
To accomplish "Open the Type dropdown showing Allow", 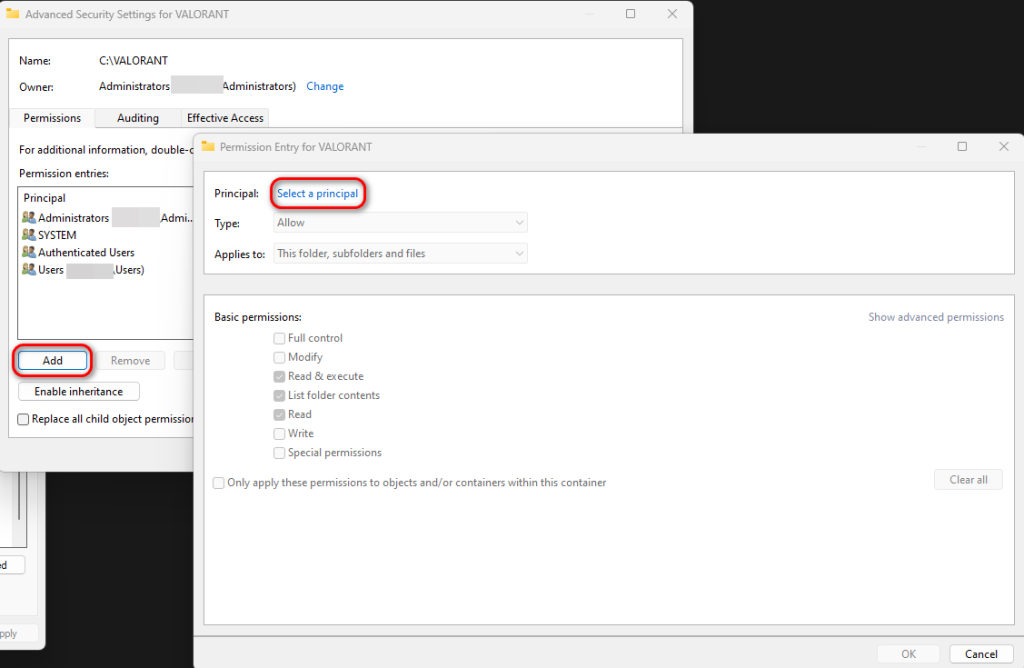I will [401, 223].
